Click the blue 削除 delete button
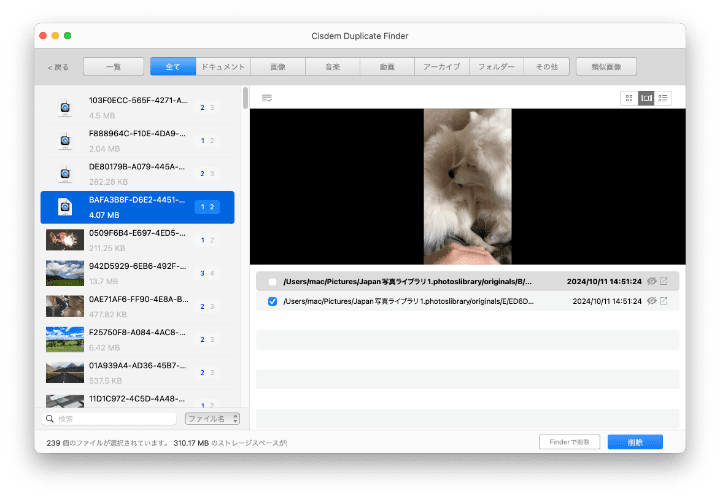 pos(634,442)
